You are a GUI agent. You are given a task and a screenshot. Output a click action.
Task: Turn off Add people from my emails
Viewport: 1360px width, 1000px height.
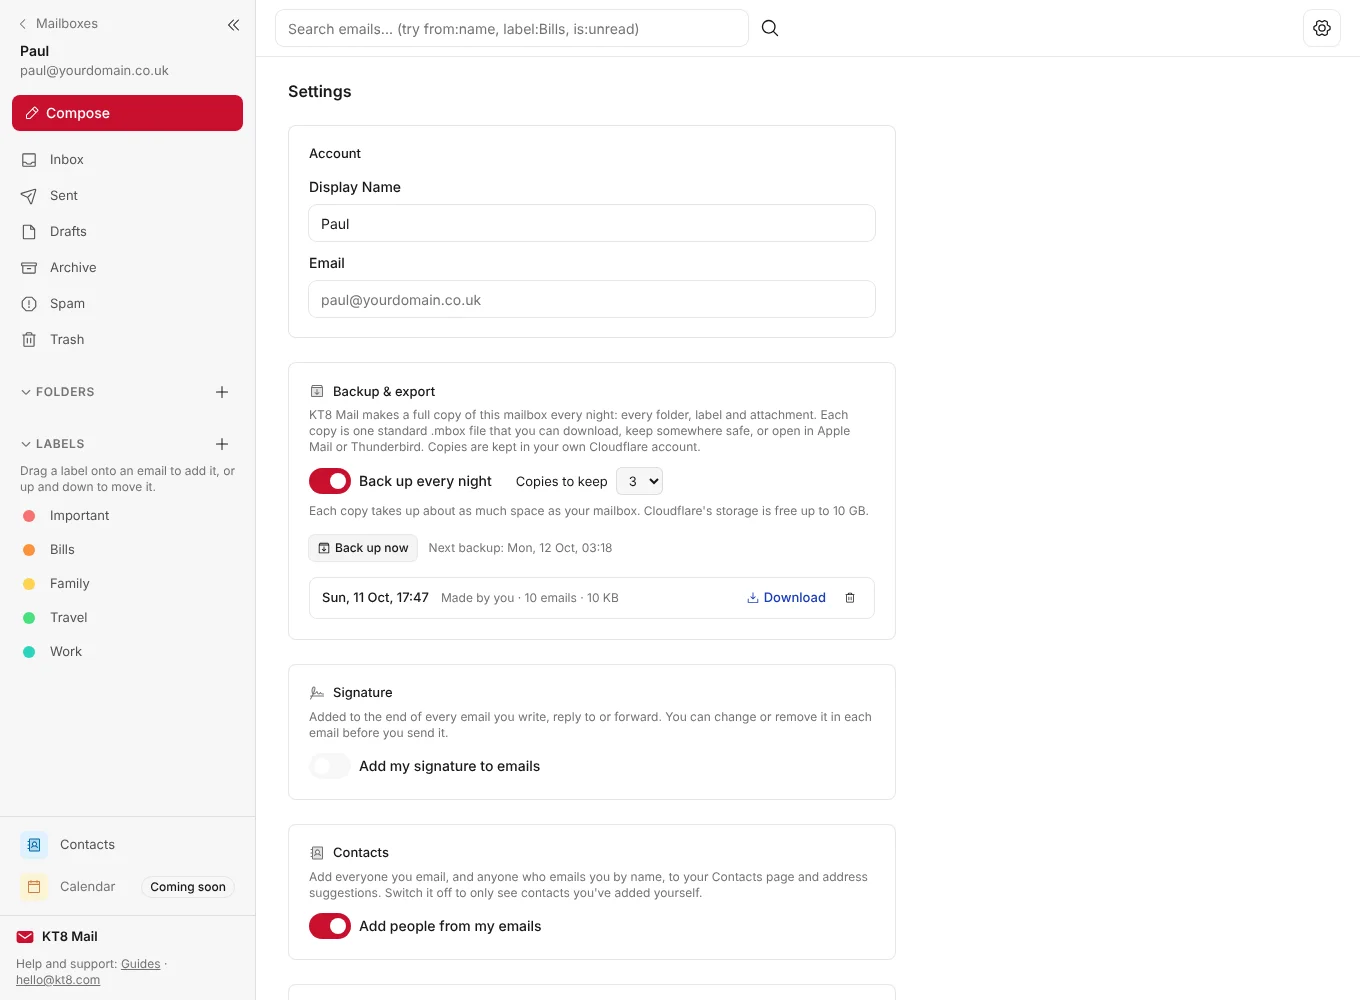[330, 926]
